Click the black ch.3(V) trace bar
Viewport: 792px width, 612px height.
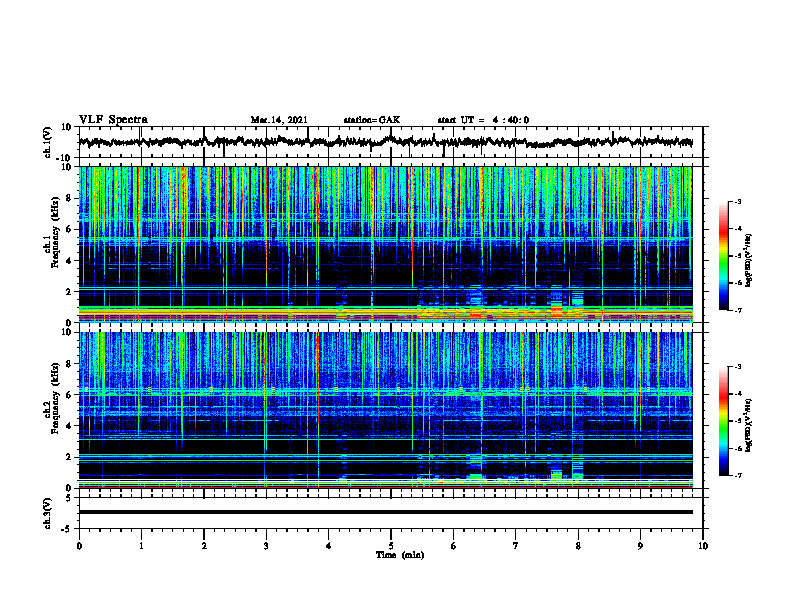point(385,512)
